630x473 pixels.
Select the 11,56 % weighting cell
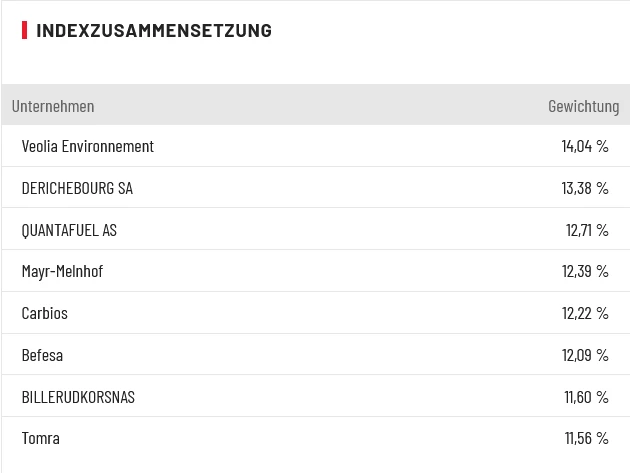586,438
